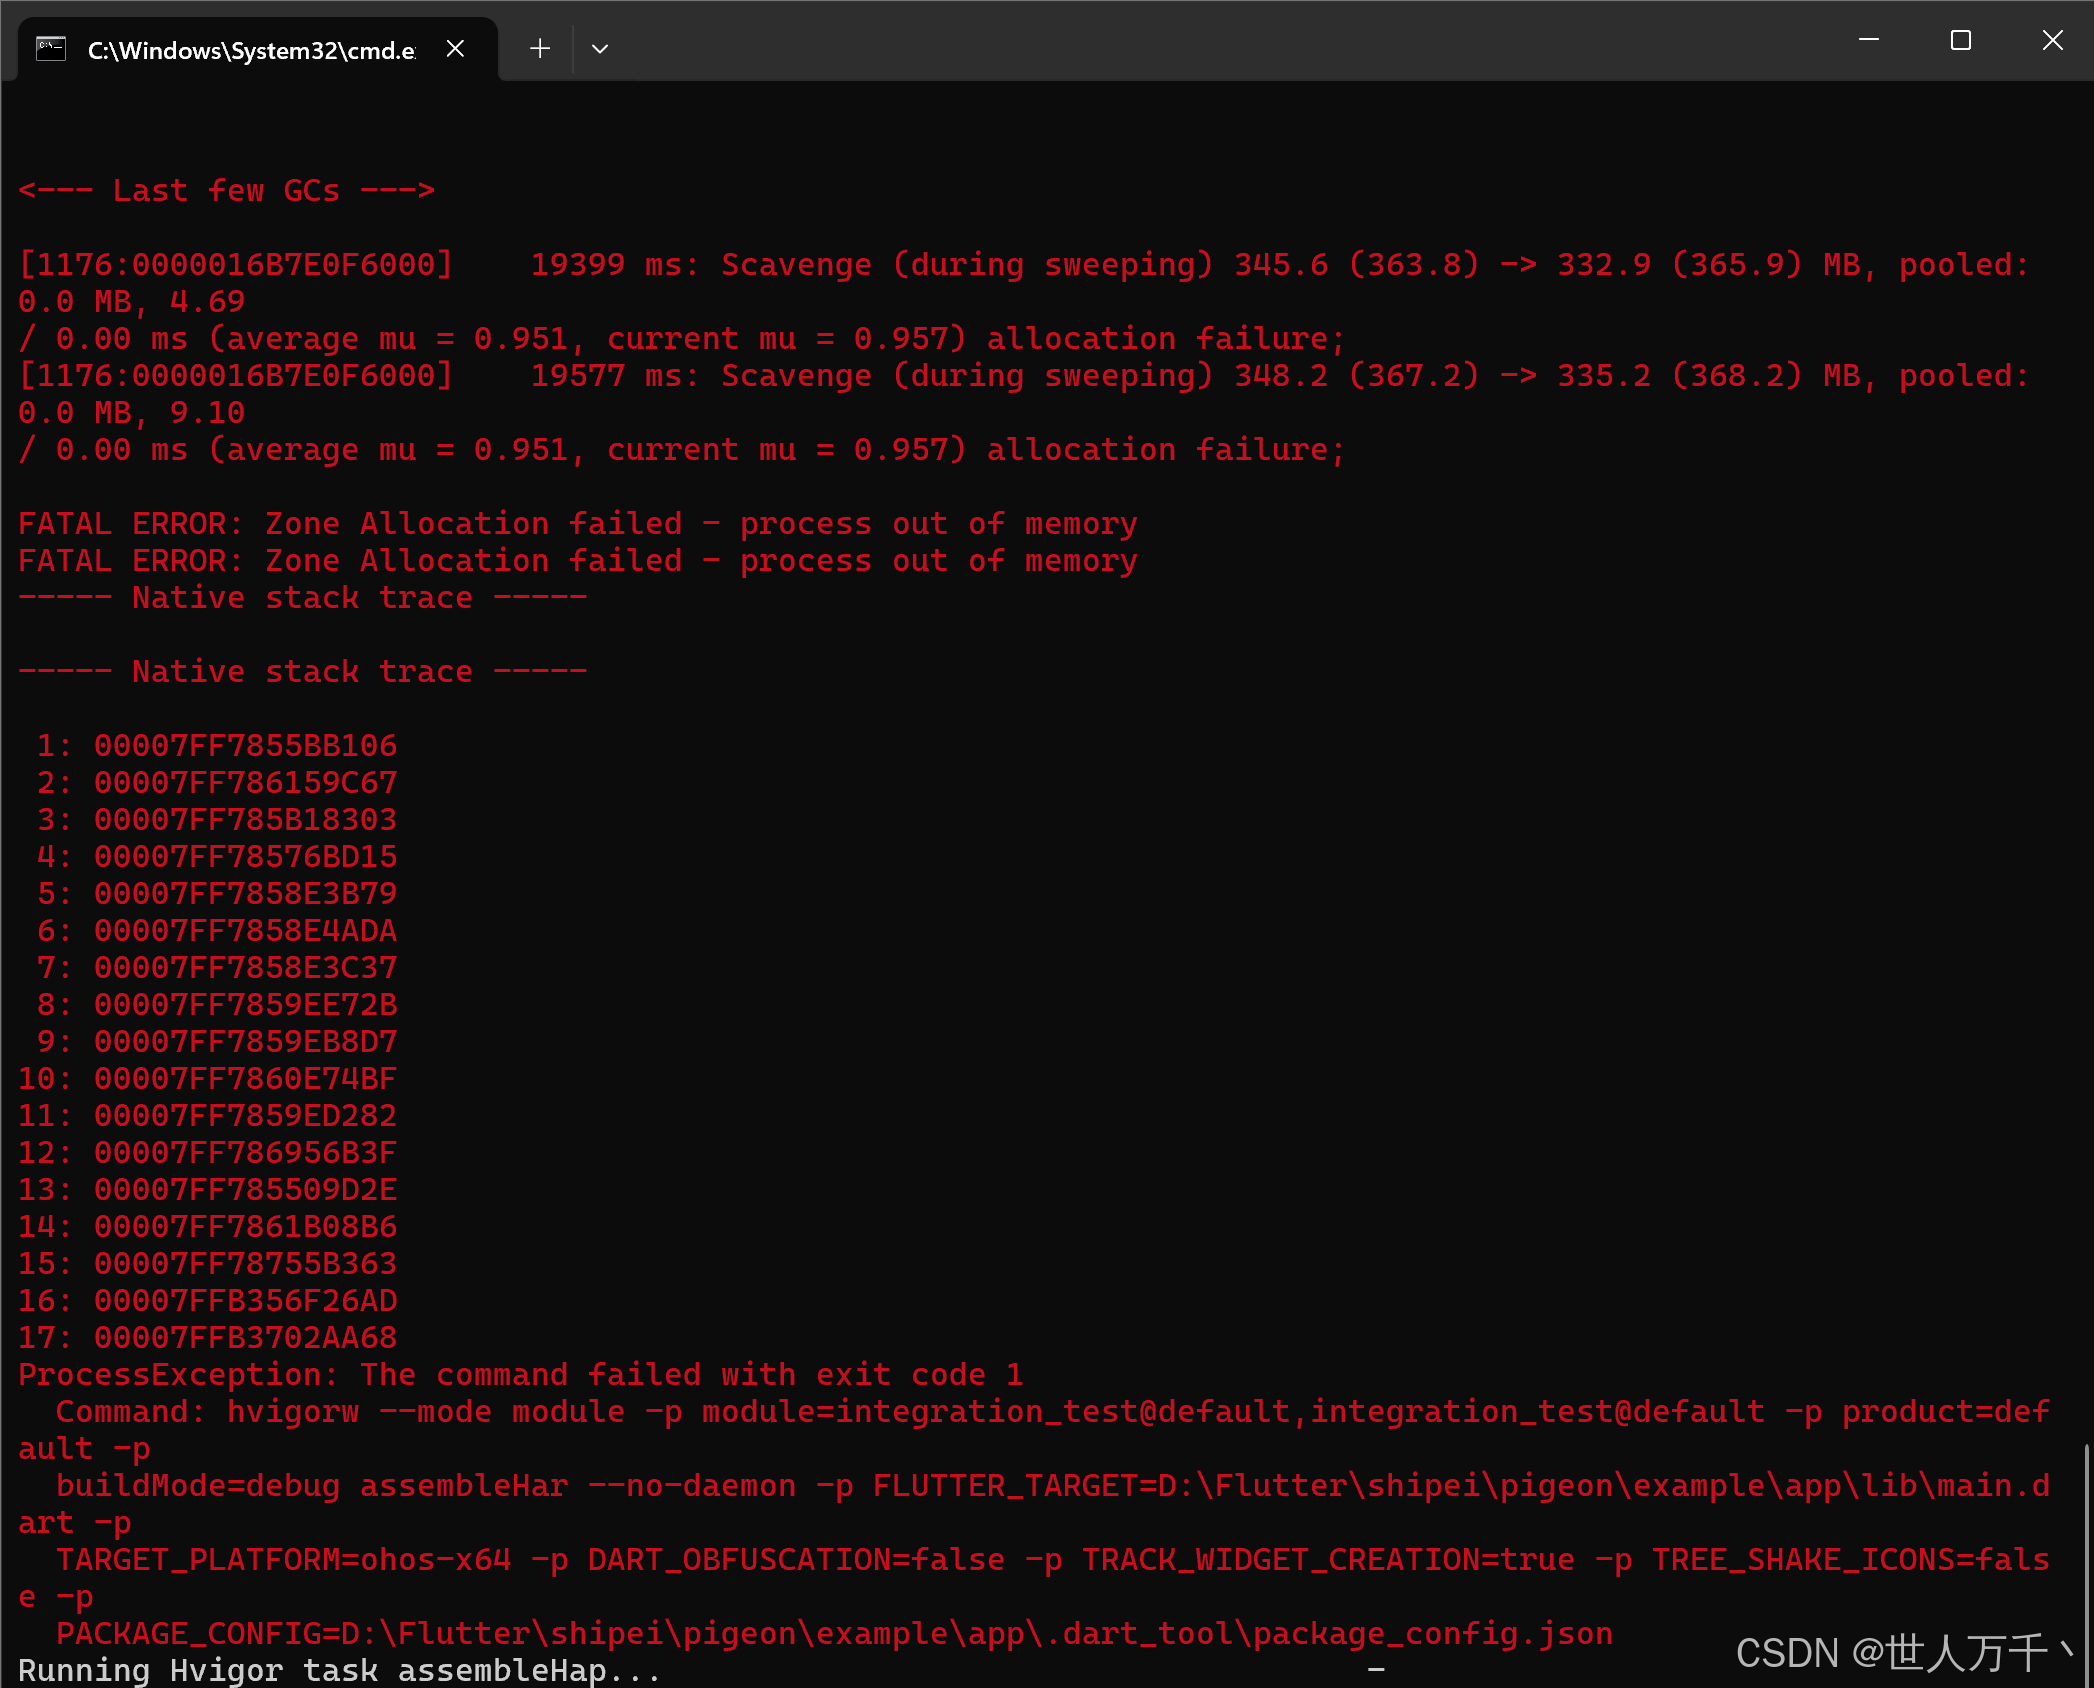Image resolution: width=2094 pixels, height=1688 pixels.
Task: Minimize the terminal window
Action: pos(1868,40)
